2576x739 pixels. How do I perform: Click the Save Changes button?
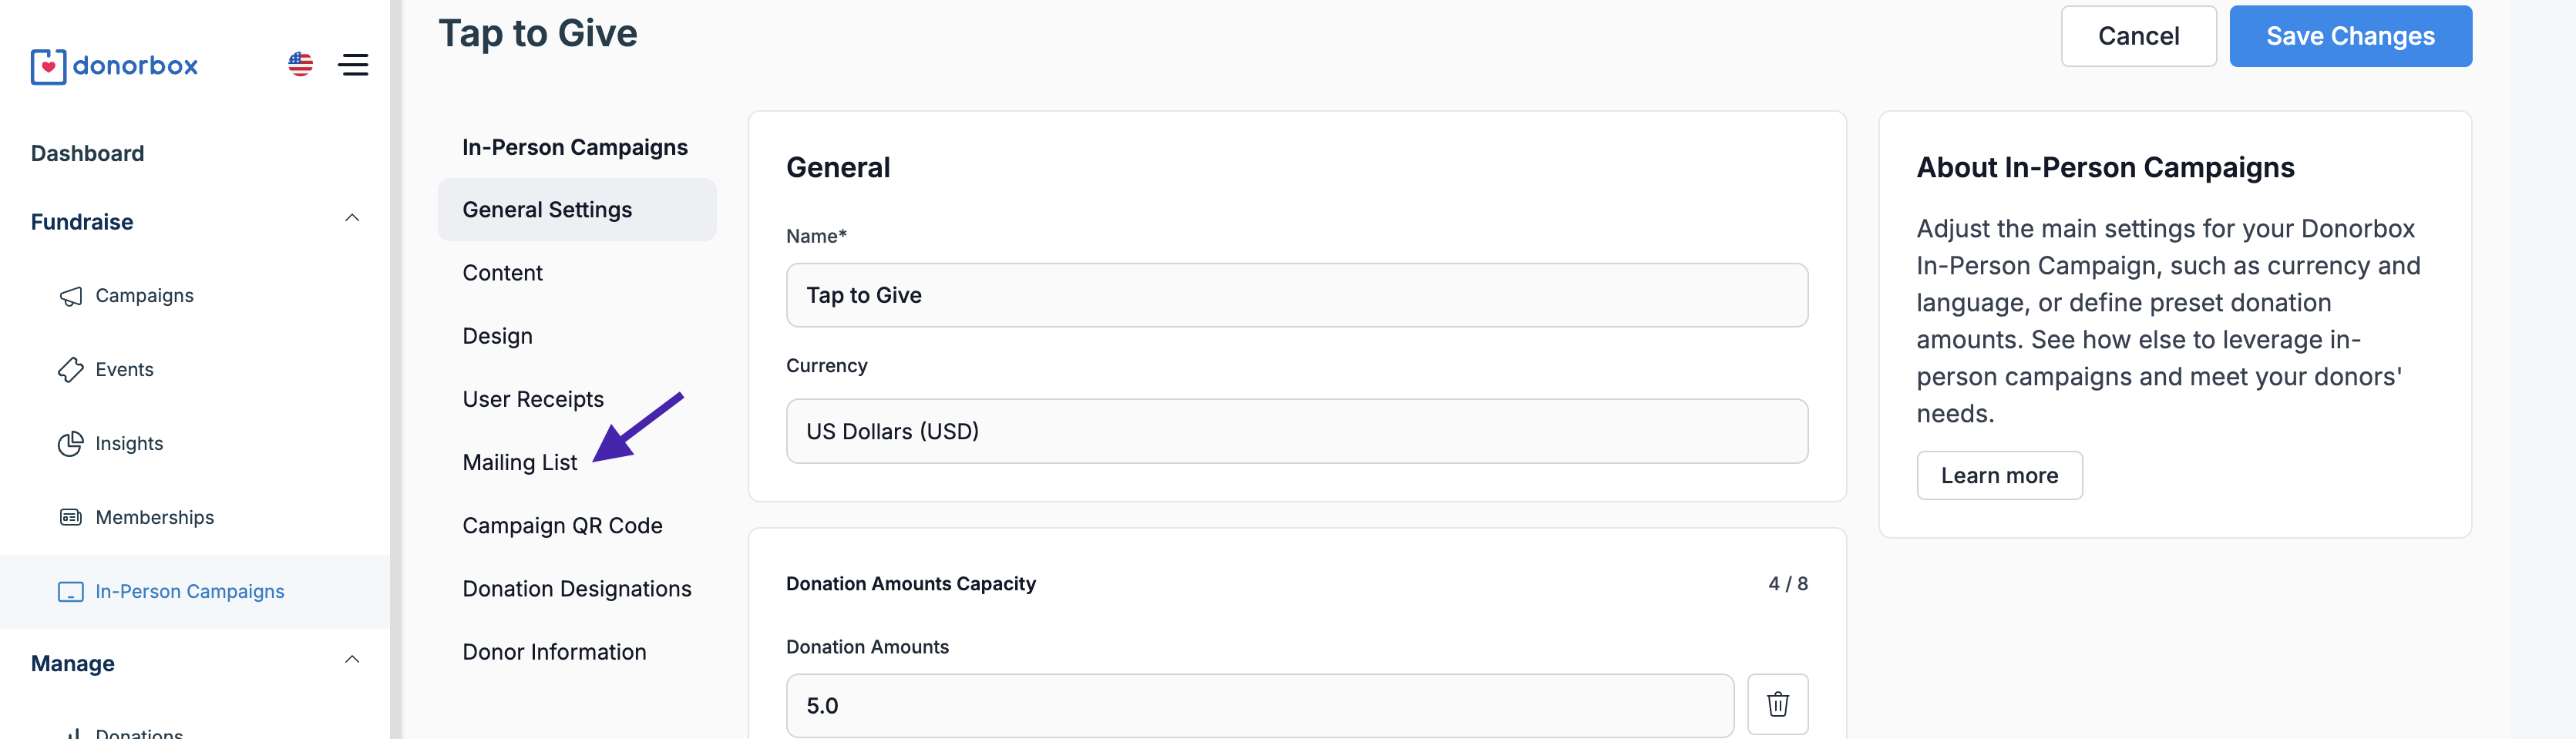tap(2349, 36)
